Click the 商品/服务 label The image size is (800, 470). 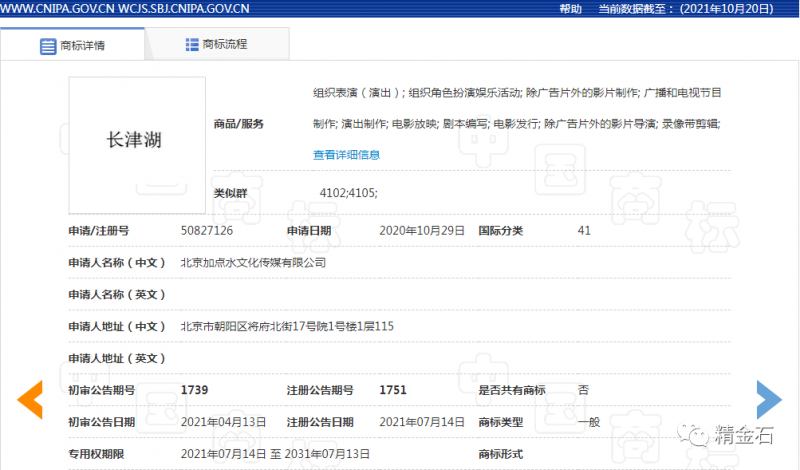click(x=239, y=123)
